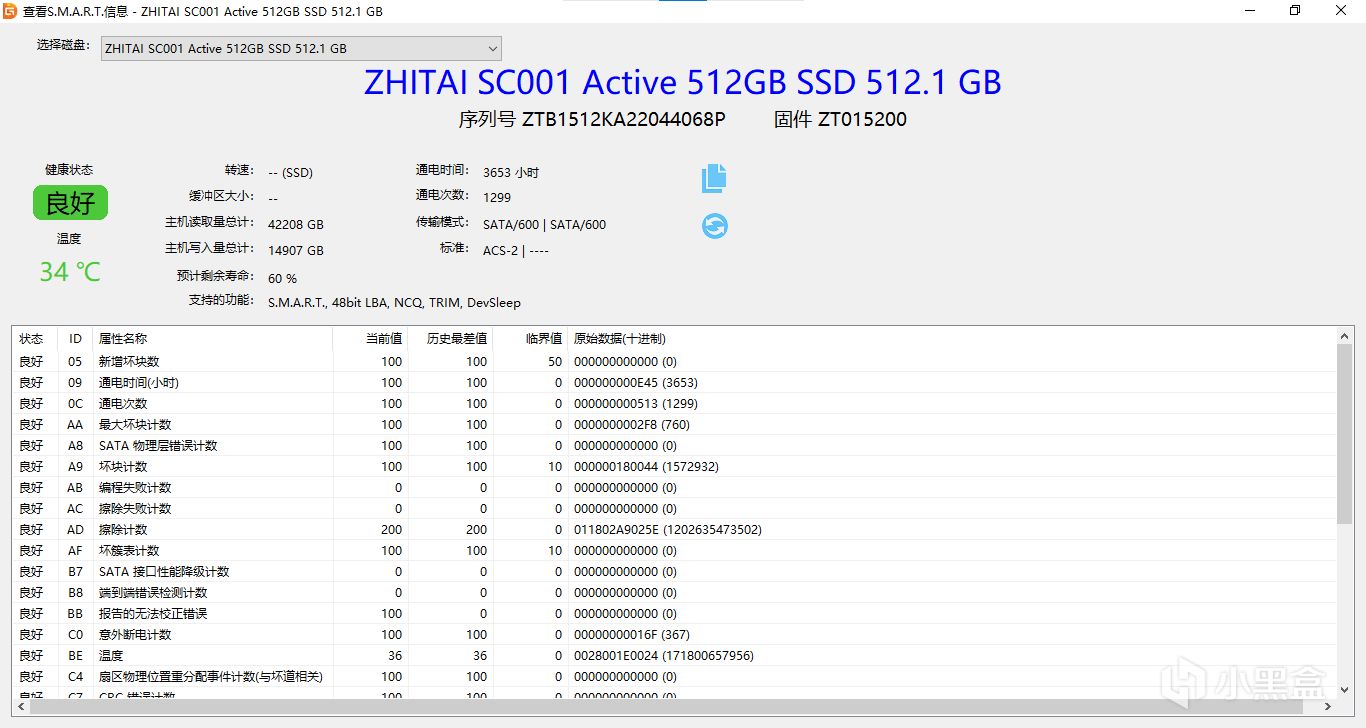This screenshot has width=1366, height=728.
Task: Select the SATA 物理层错误计数 row
Action: pyautogui.click(x=675, y=445)
